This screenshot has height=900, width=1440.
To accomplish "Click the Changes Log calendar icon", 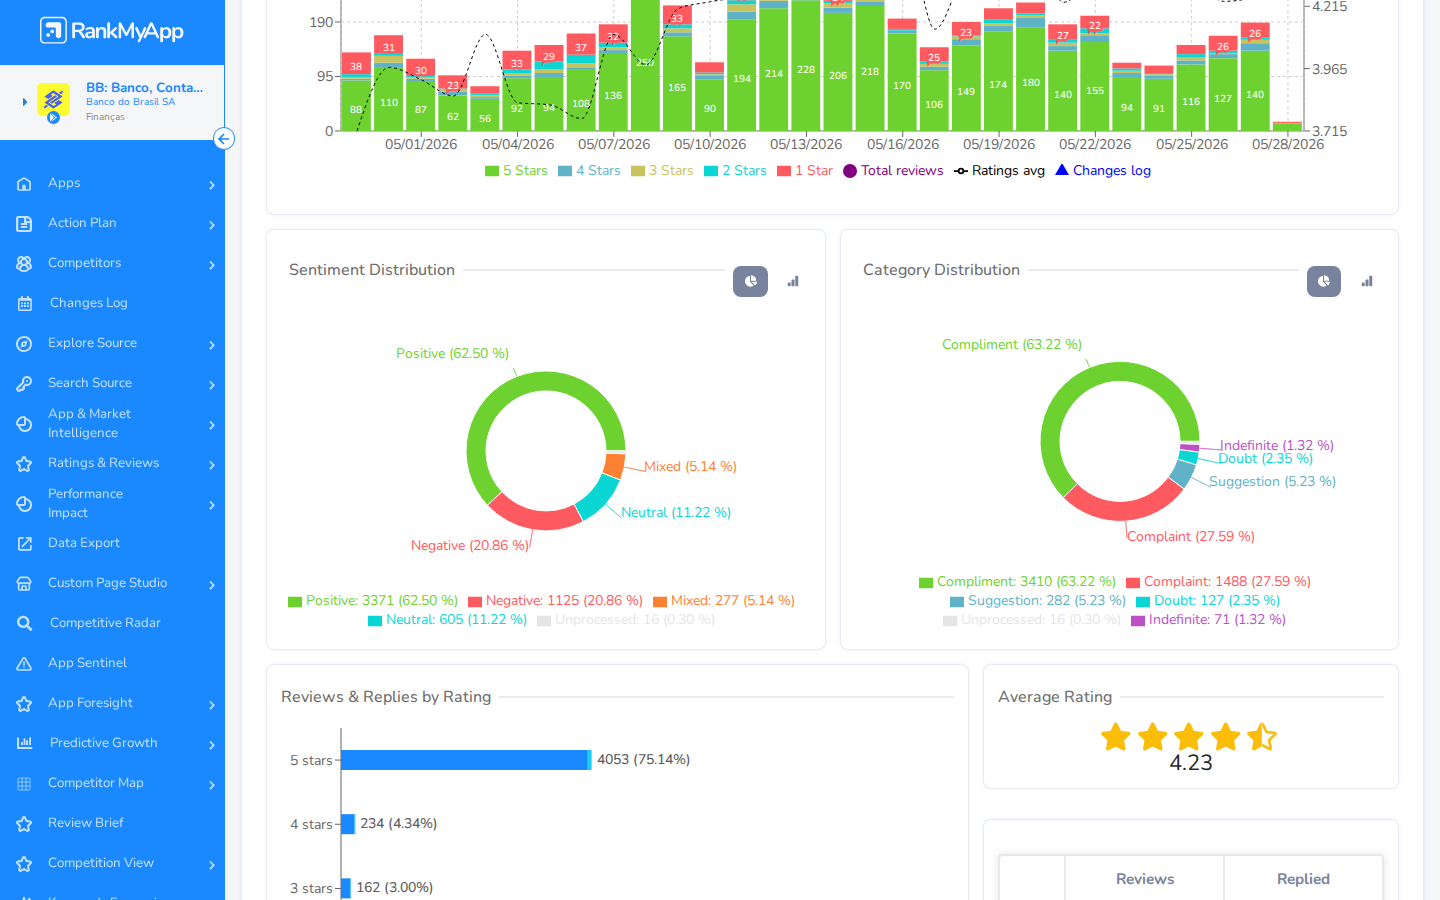I will pyautogui.click(x=24, y=304).
